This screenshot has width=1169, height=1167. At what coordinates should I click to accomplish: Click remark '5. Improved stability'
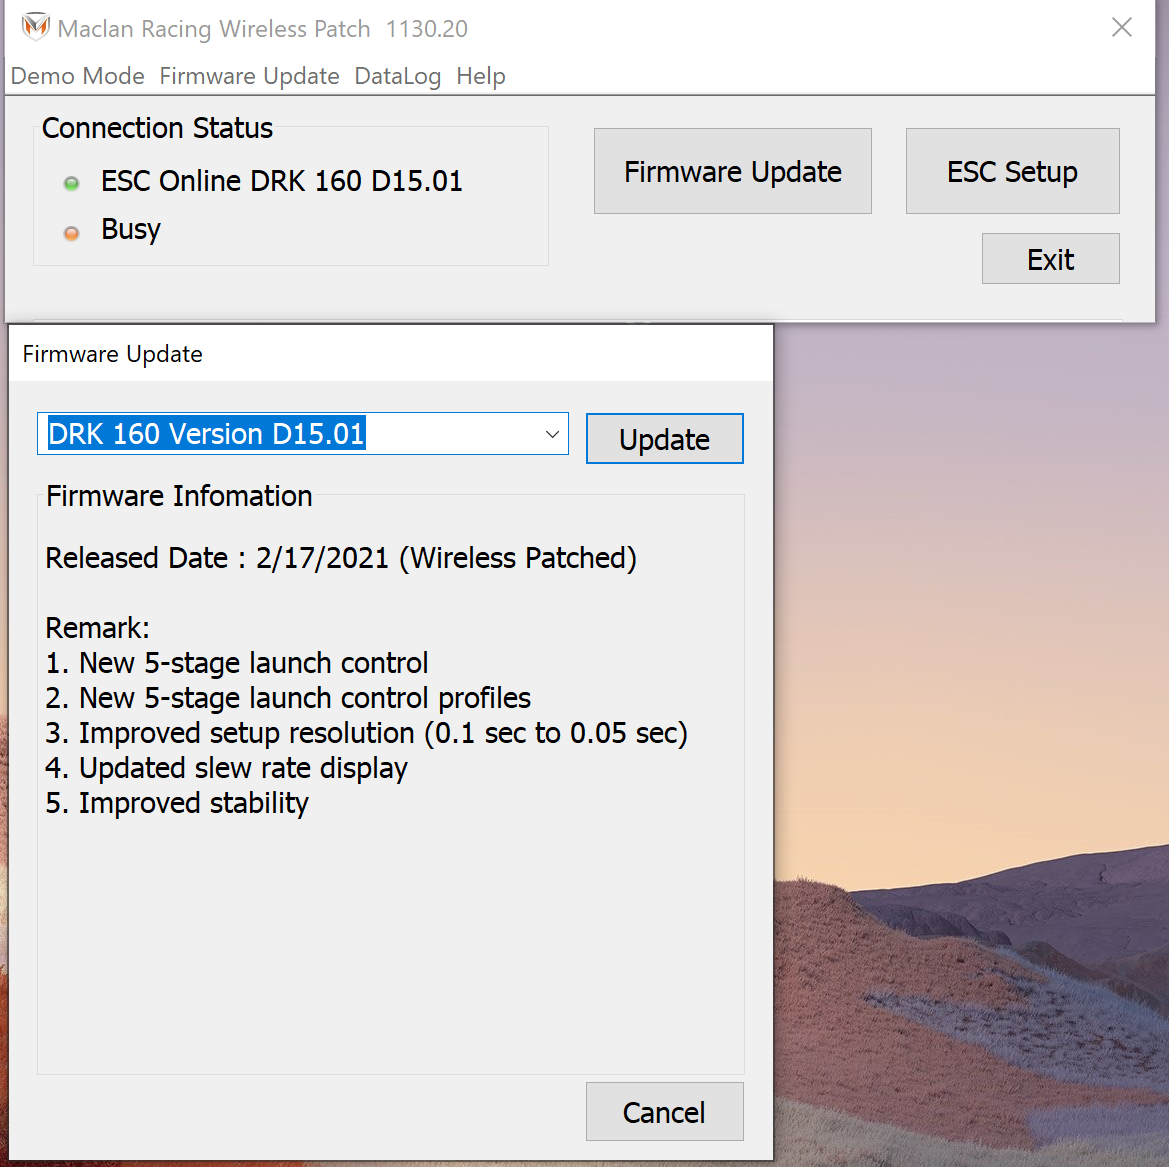click(x=177, y=803)
